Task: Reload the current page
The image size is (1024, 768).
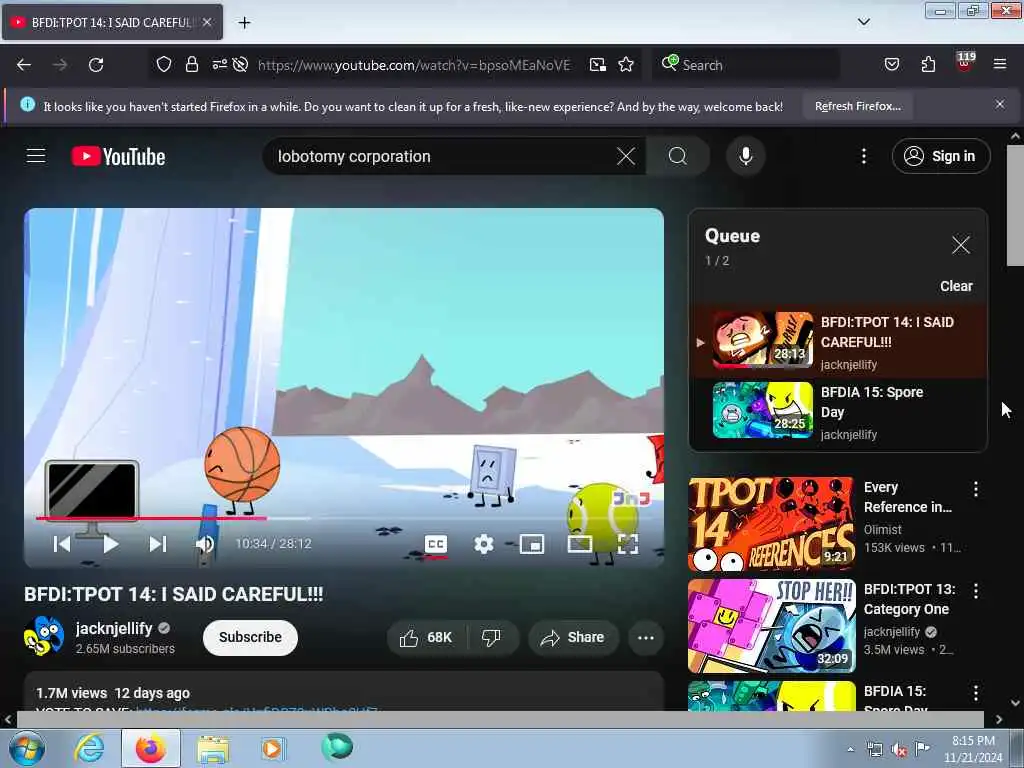Action: 96,65
